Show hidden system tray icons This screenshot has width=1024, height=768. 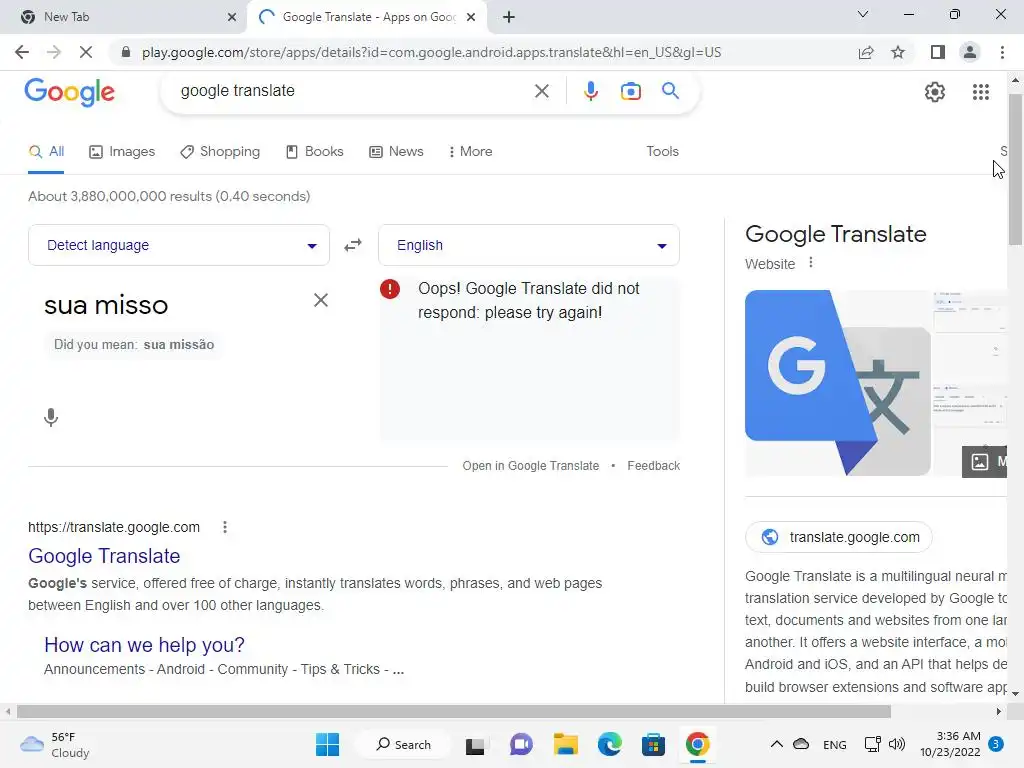[776, 744]
